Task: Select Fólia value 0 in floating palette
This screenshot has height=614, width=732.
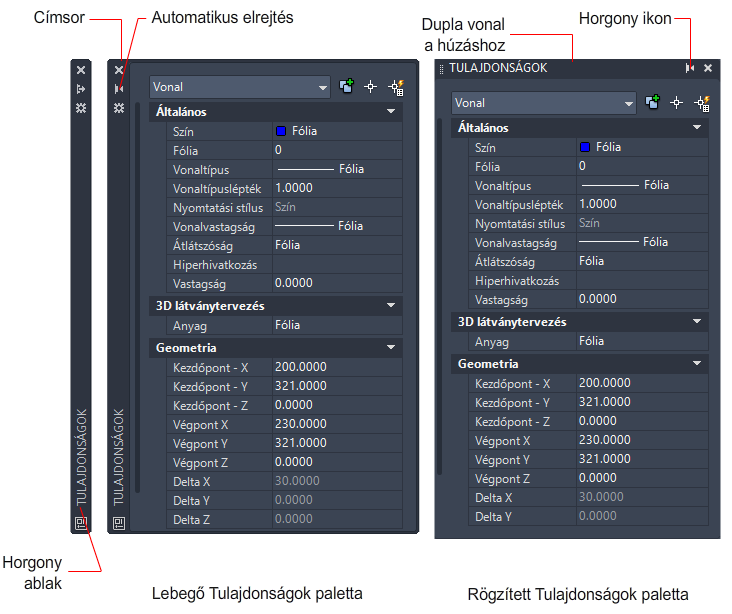Action: (x=337, y=150)
